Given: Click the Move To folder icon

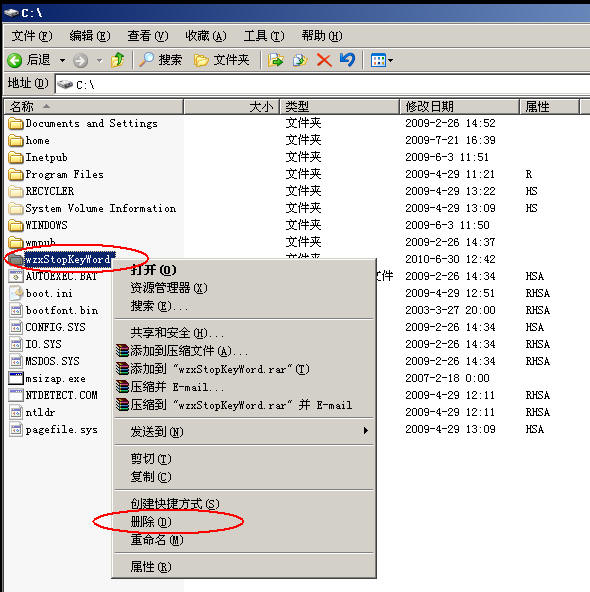Looking at the screenshot, I should point(276,60).
